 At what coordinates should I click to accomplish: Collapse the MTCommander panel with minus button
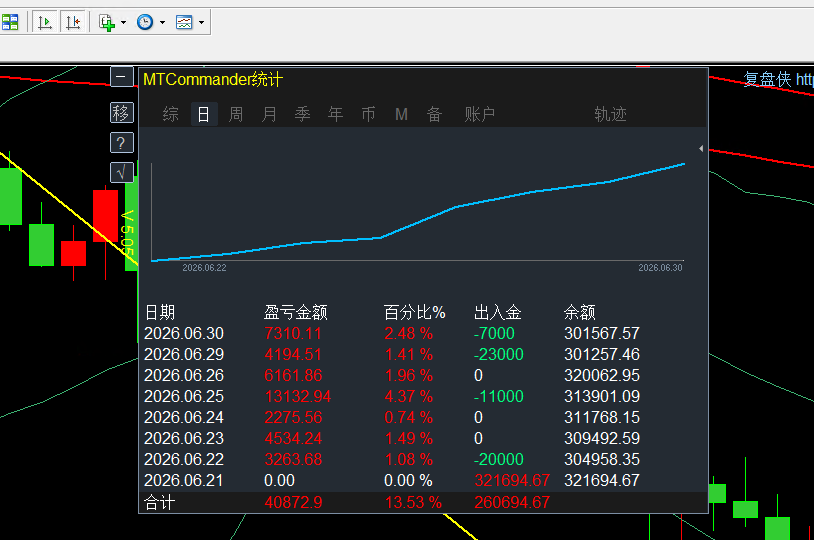(x=122, y=77)
